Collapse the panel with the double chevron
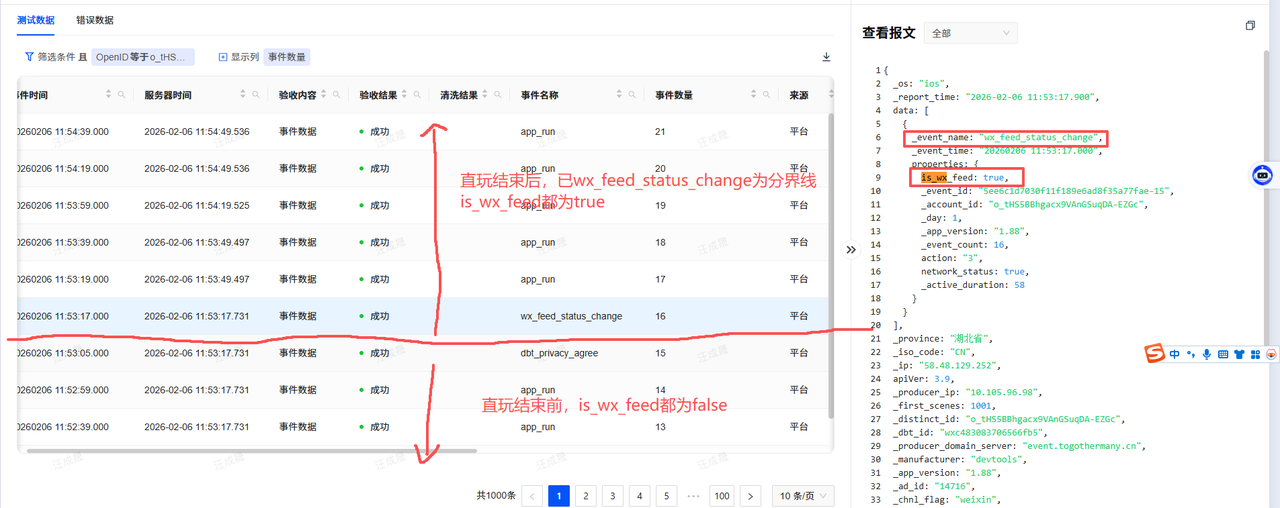1280x508 pixels. [851, 250]
